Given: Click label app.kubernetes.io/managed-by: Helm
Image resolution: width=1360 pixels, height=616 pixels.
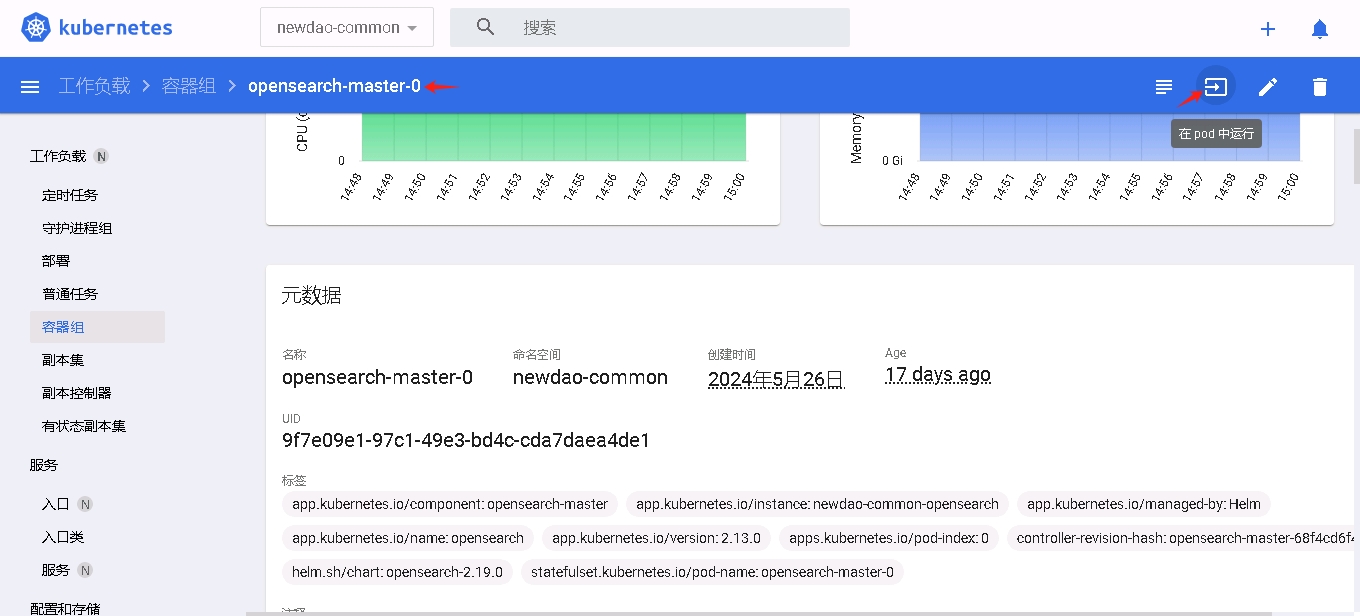Looking at the screenshot, I should tap(1144, 504).
